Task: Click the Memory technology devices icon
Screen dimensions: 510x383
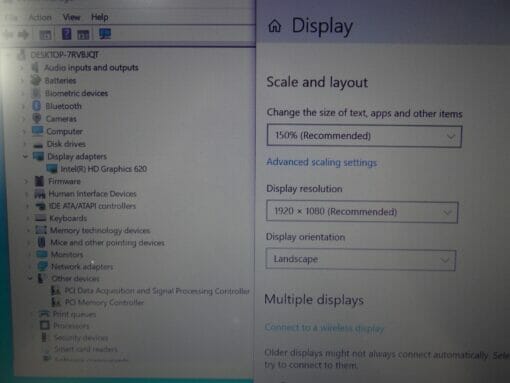Action: (x=41, y=230)
